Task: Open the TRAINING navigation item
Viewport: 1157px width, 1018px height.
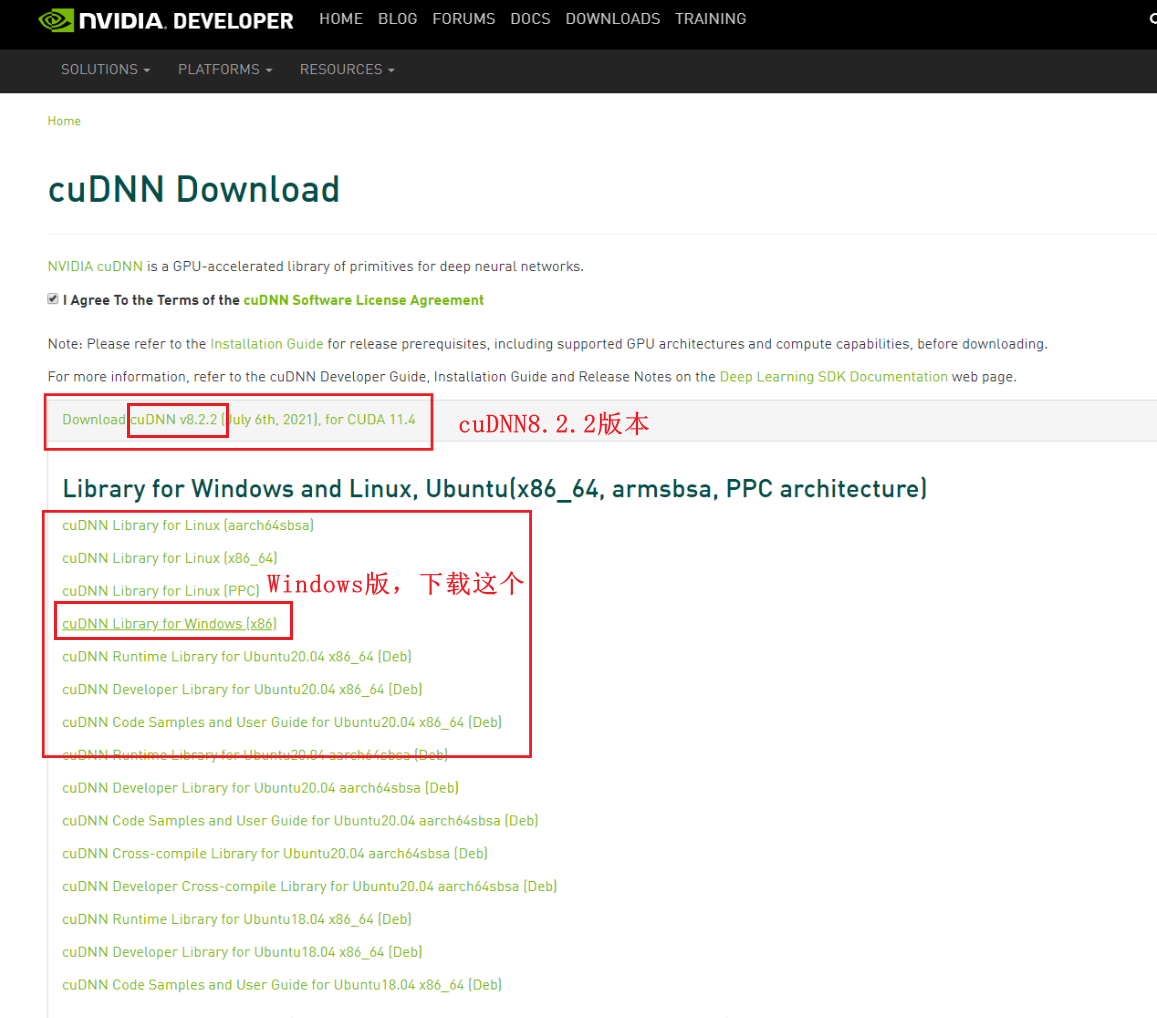Action: coord(711,19)
